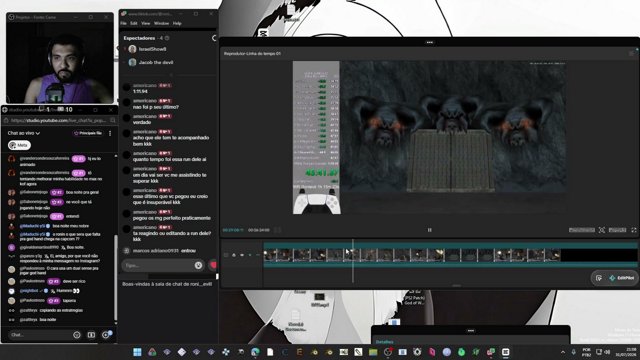The width and height of the screenshot is (640, 360).
Task: Click the player panel menu icon at the top right
Action: [x=632, y=53]
